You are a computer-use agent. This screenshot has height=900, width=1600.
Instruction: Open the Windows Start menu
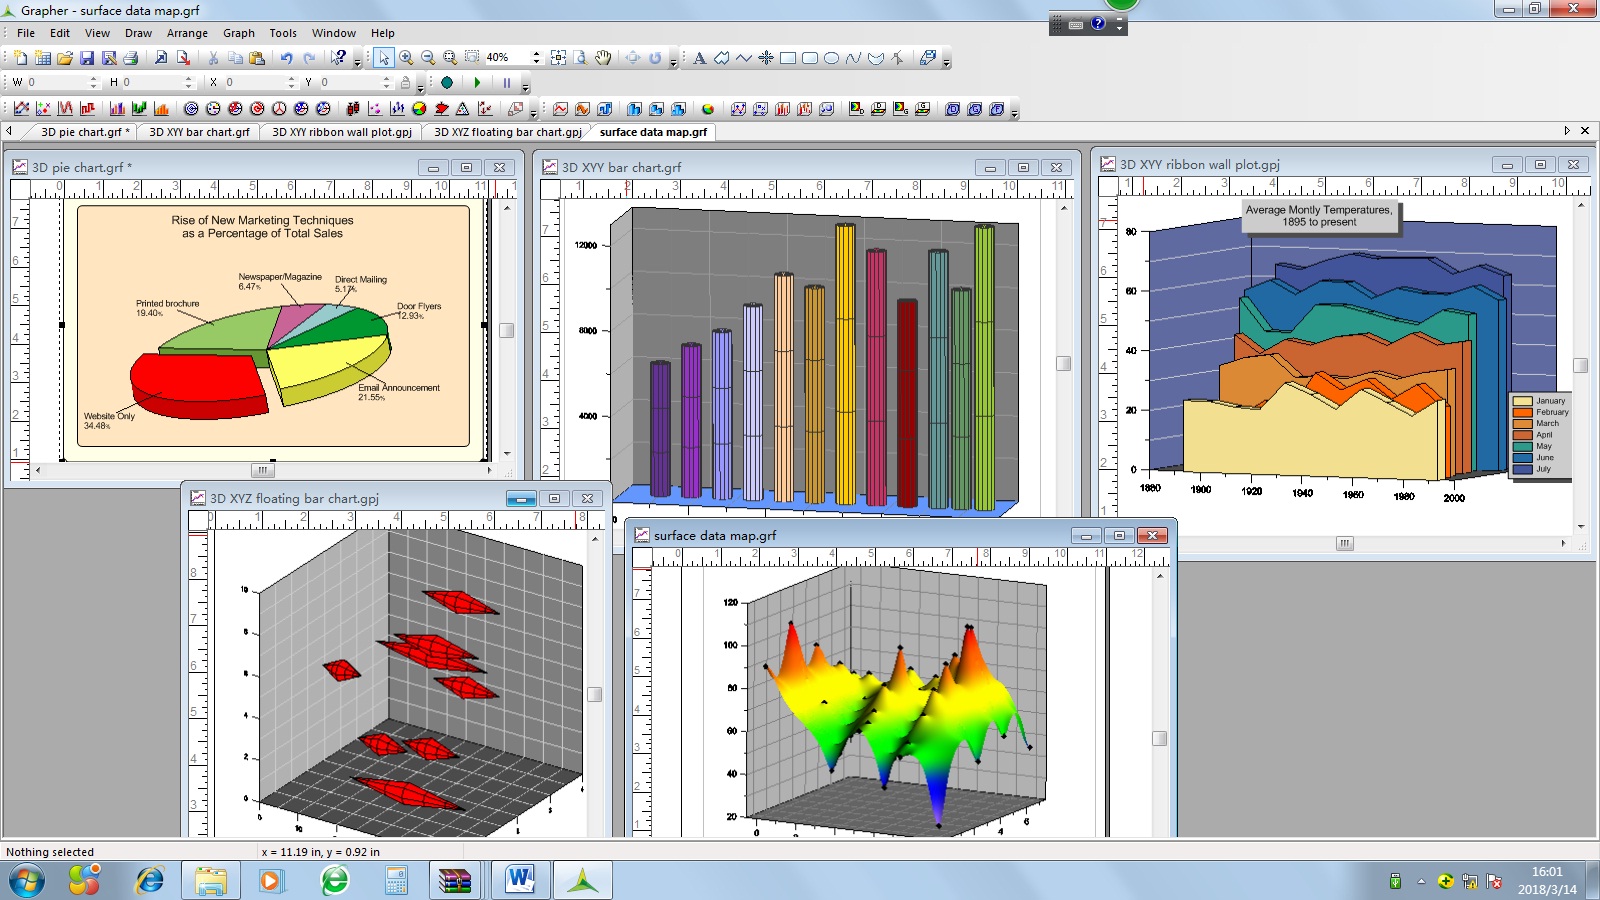(27, 881)
